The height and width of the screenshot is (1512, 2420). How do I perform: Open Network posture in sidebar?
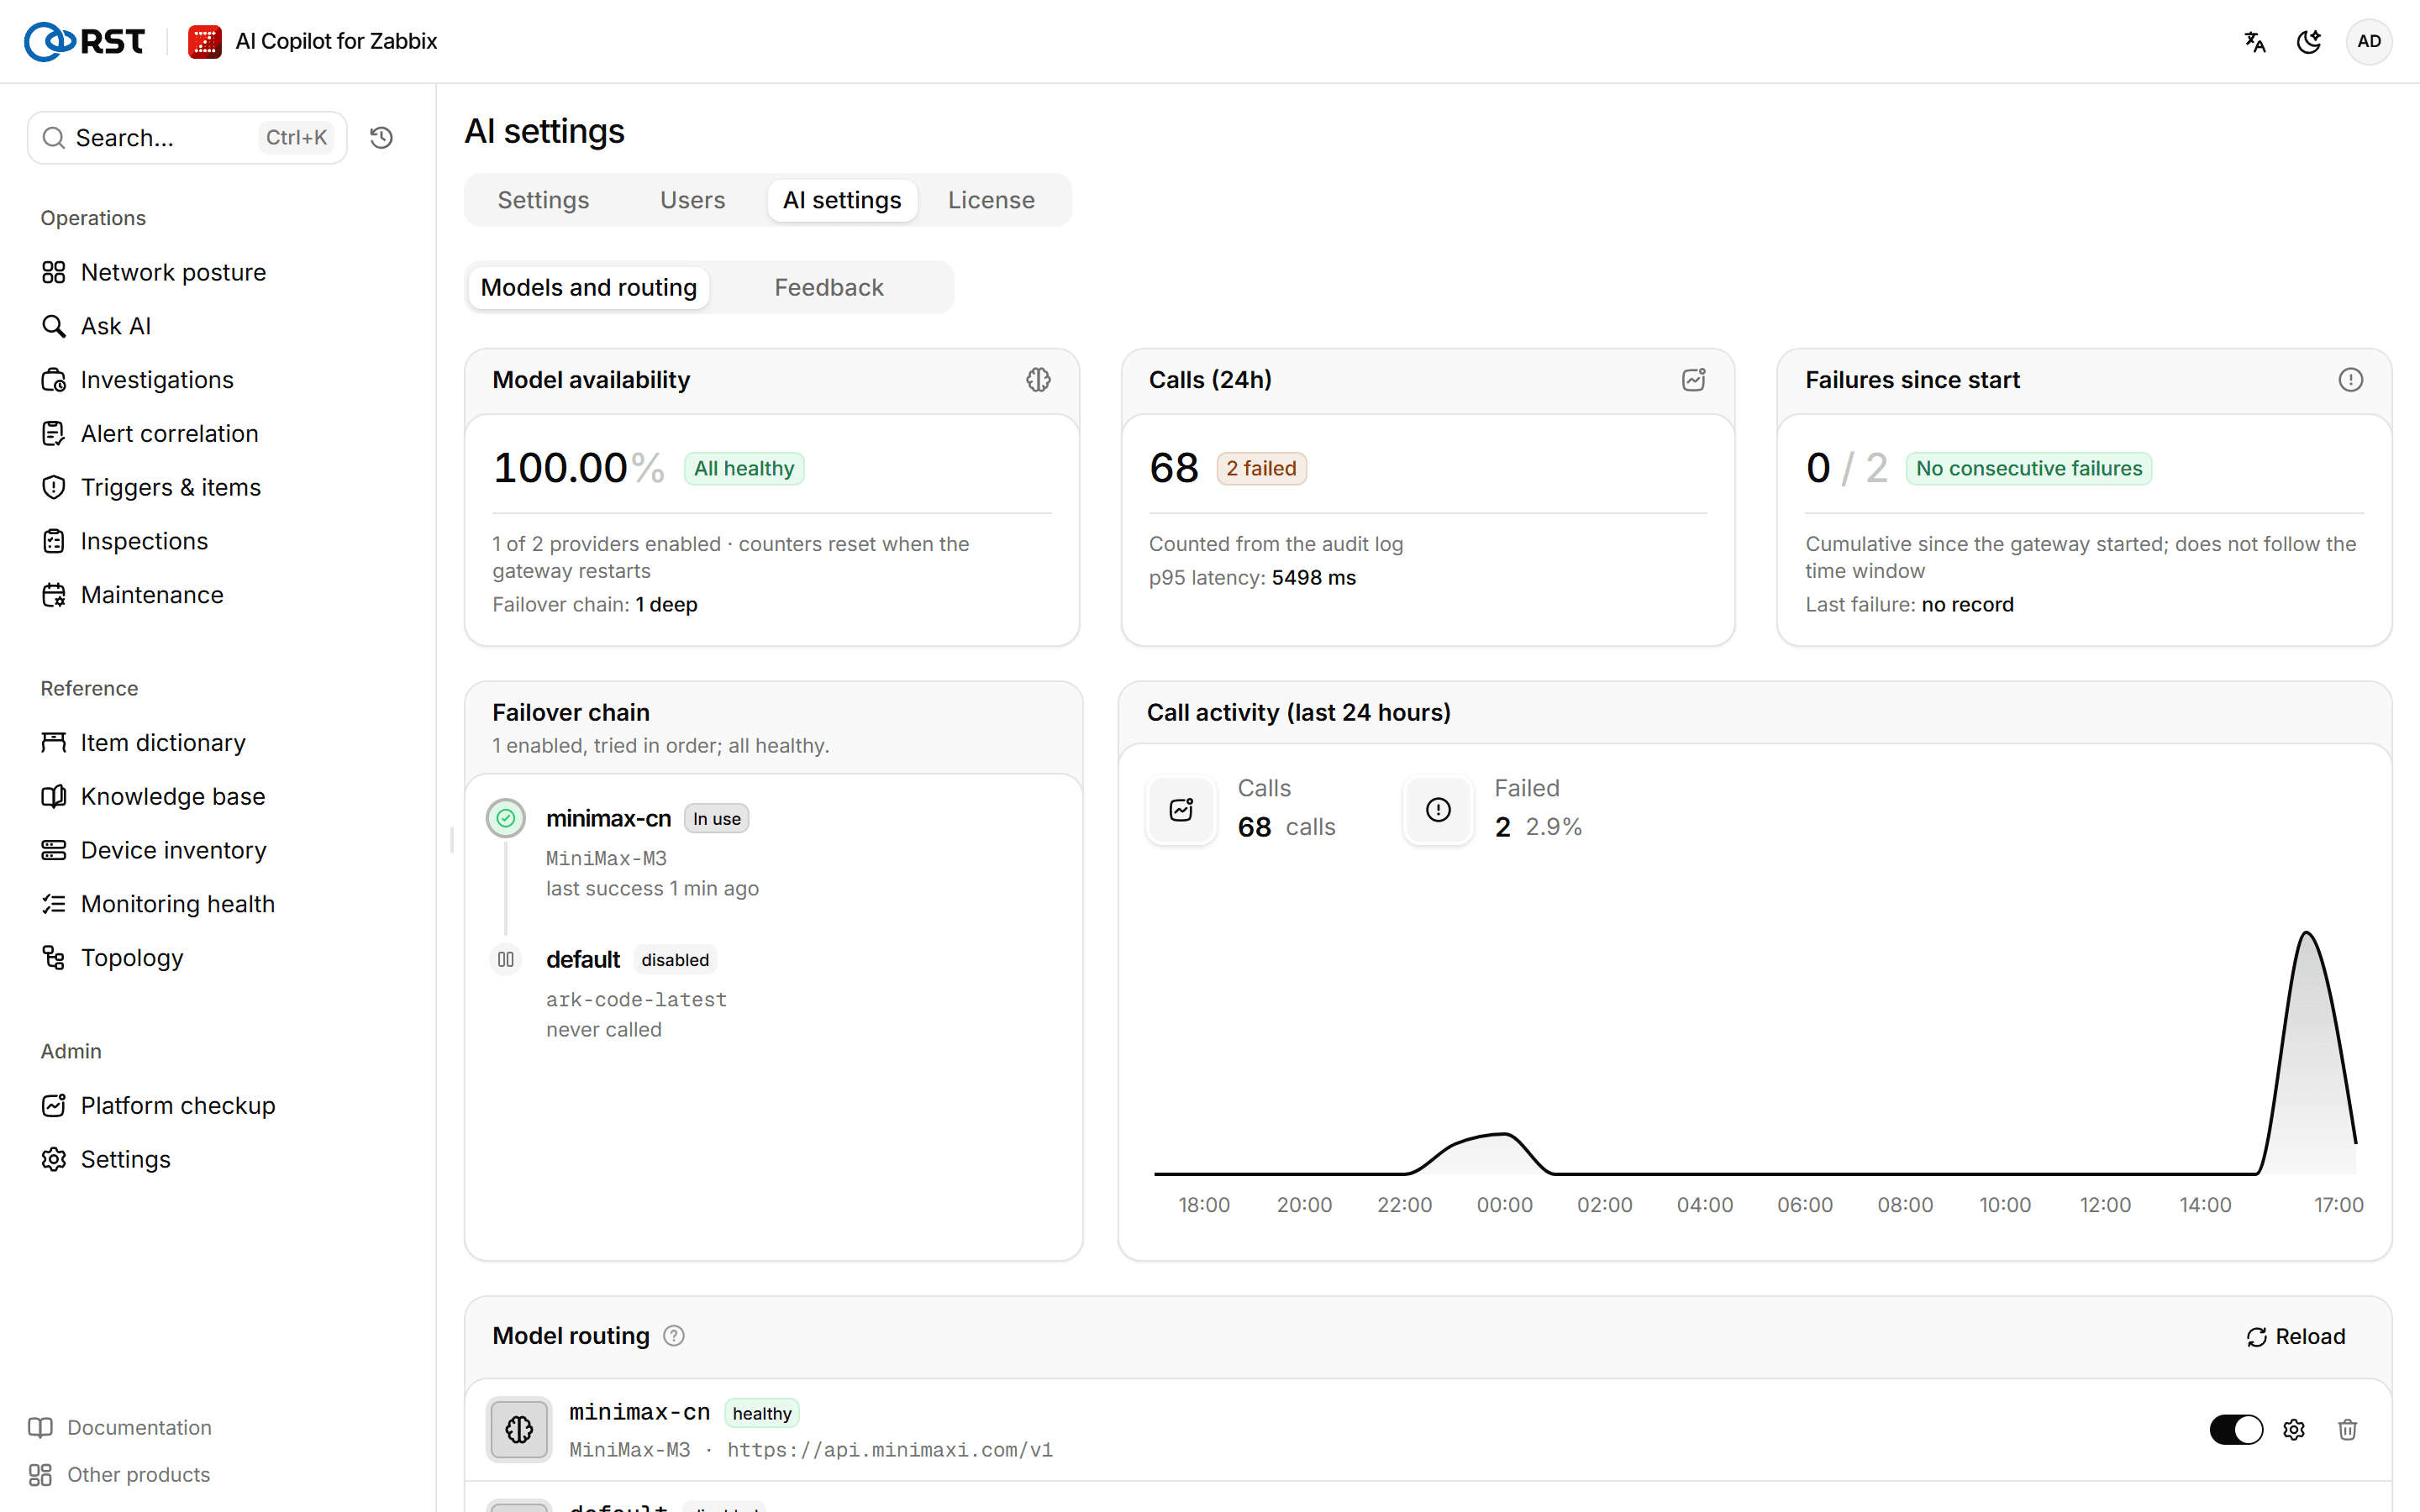point(173,272)
